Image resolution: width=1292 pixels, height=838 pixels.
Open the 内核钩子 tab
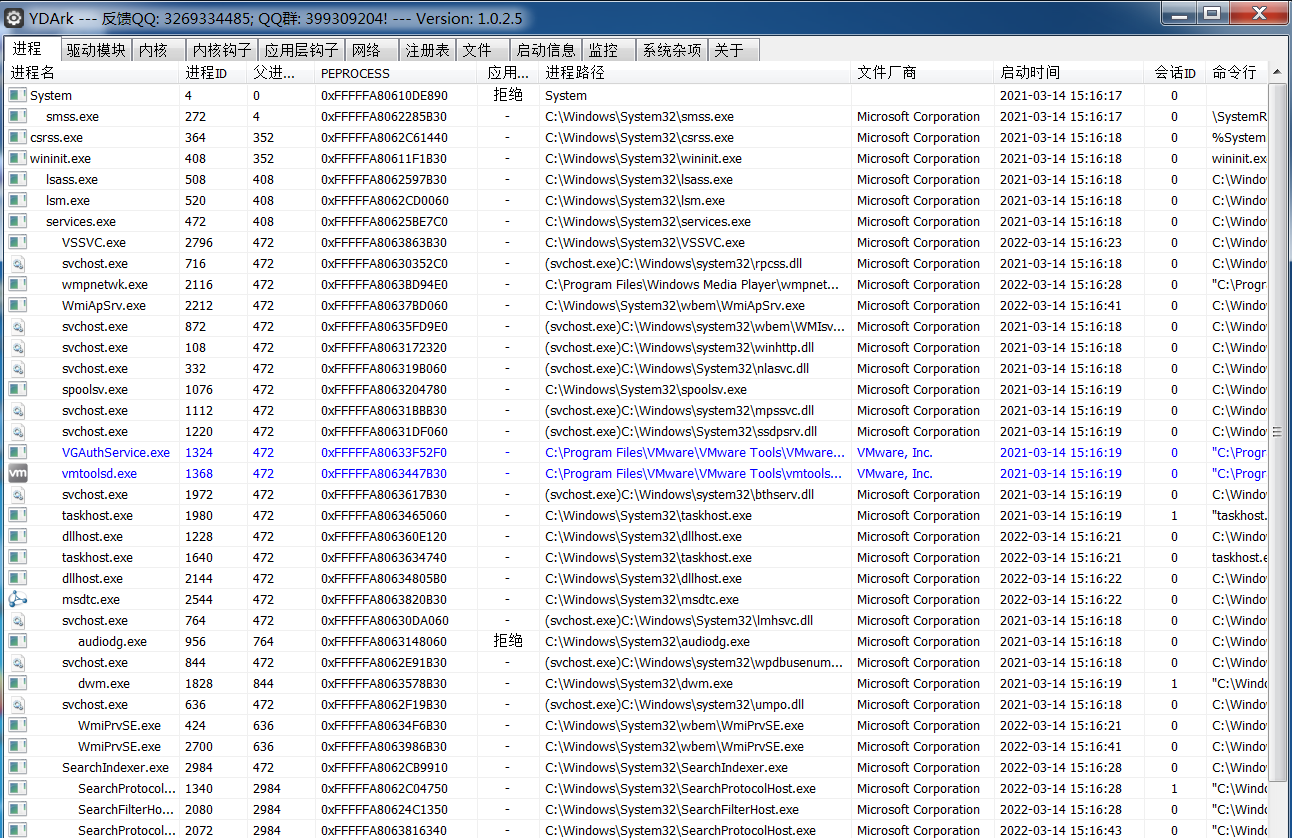click(x=222, y=50)
